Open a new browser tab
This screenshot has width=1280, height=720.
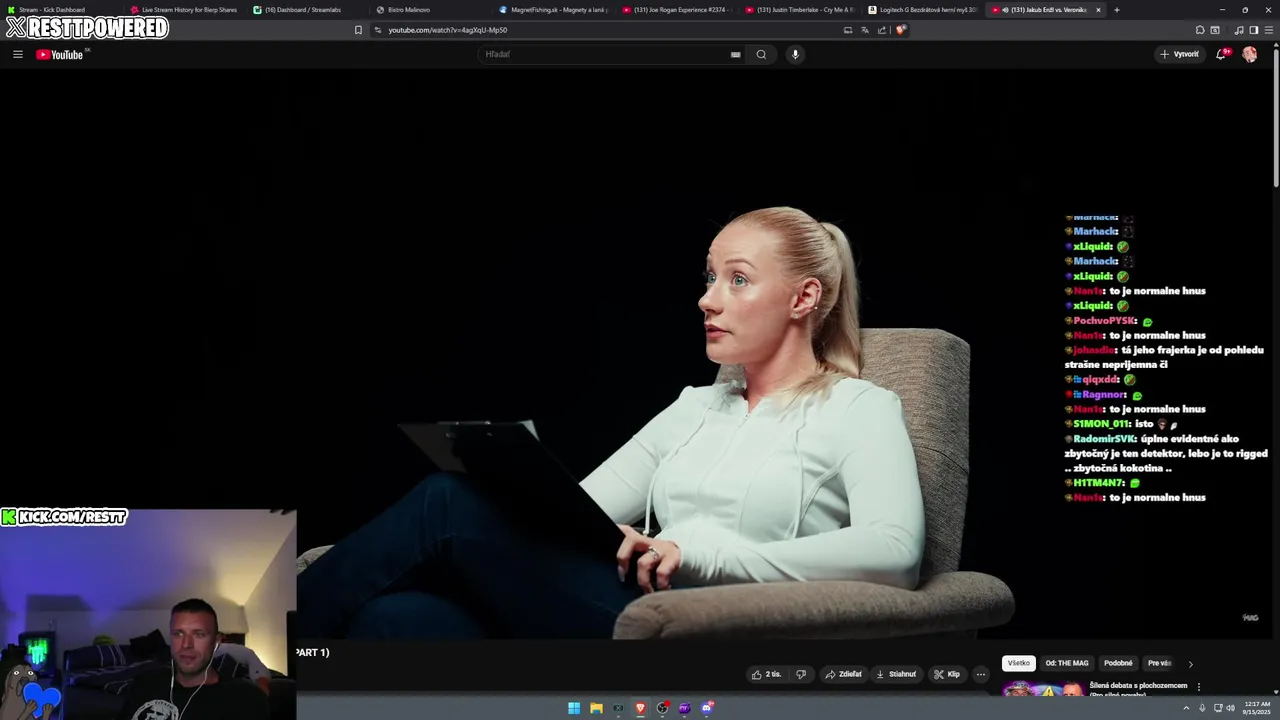[x=1117, y=10]
